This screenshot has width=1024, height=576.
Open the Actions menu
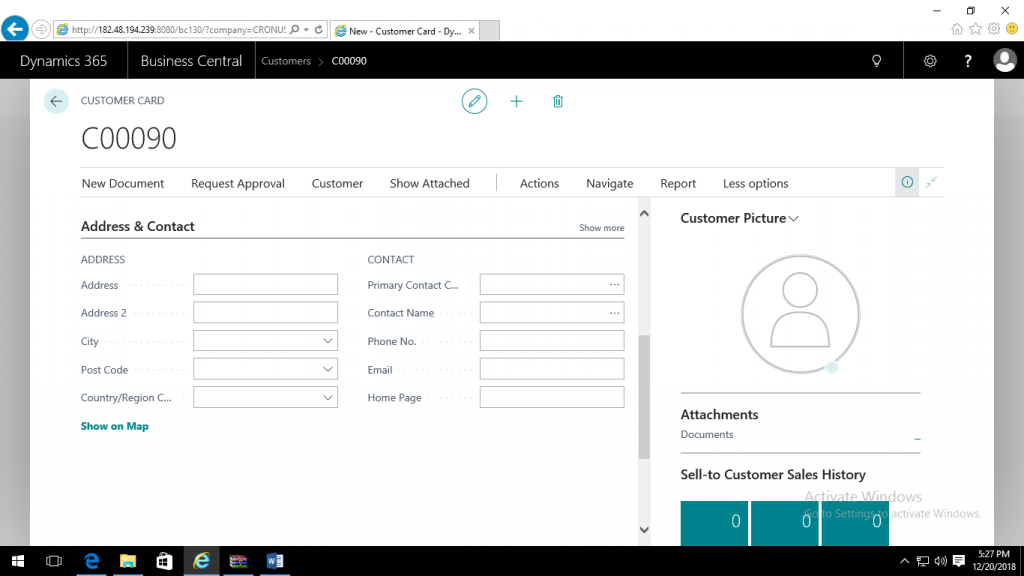tap(539, 184)
